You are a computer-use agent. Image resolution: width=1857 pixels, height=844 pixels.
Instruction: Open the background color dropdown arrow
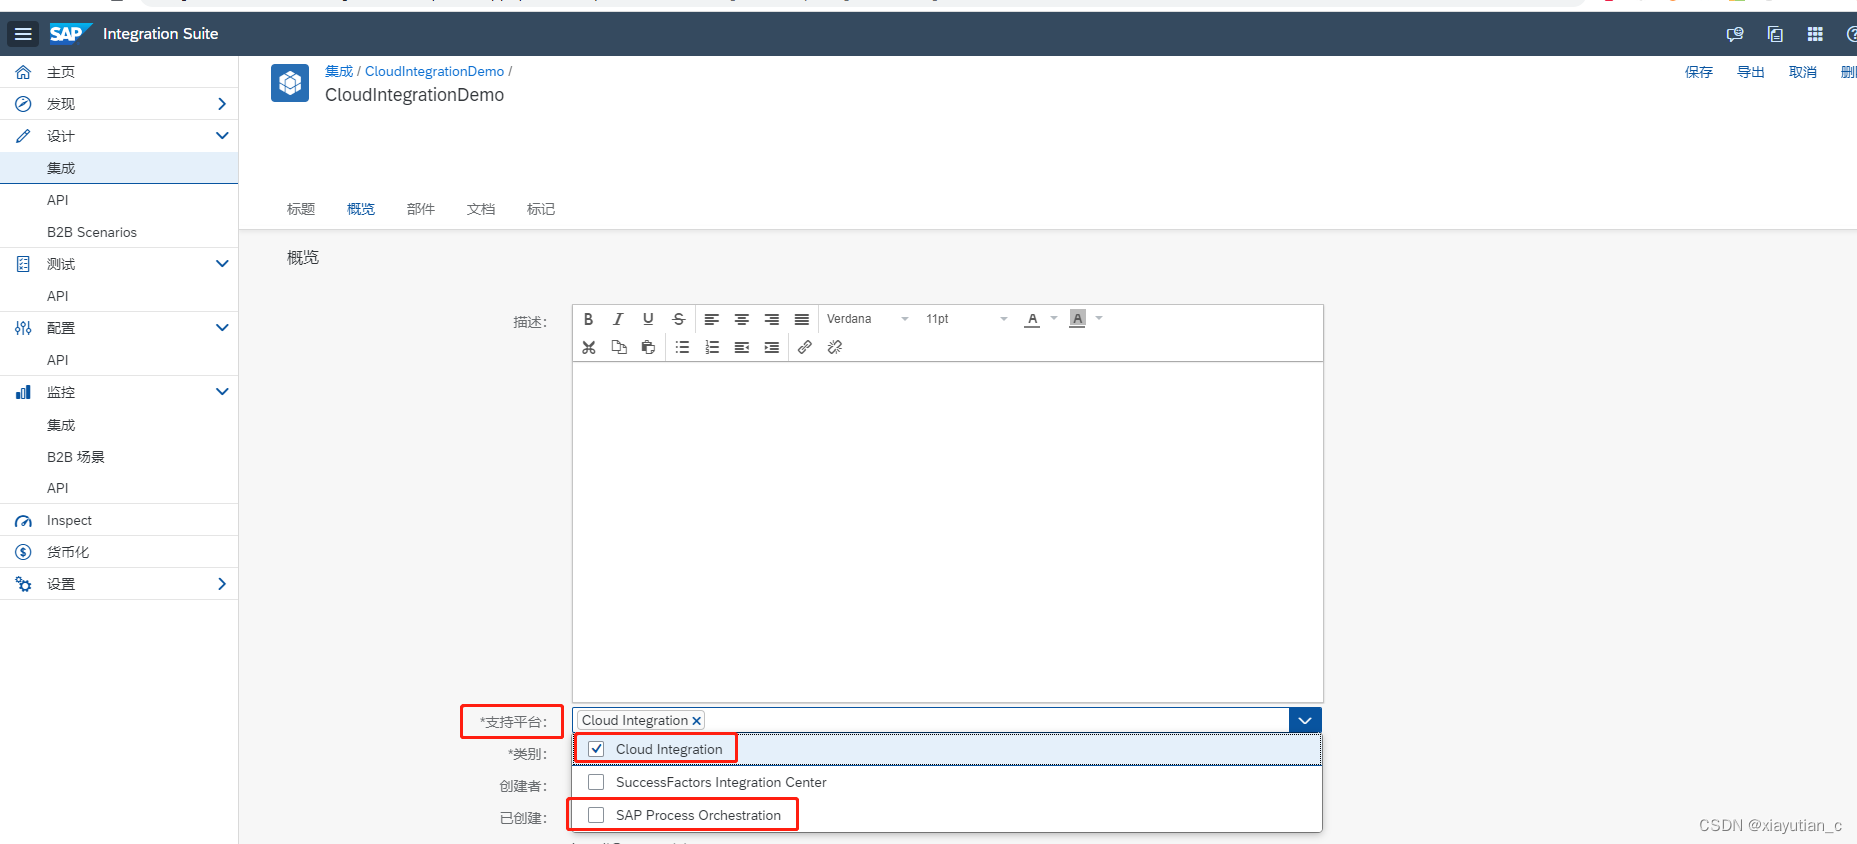click(x=1099, y=319)
